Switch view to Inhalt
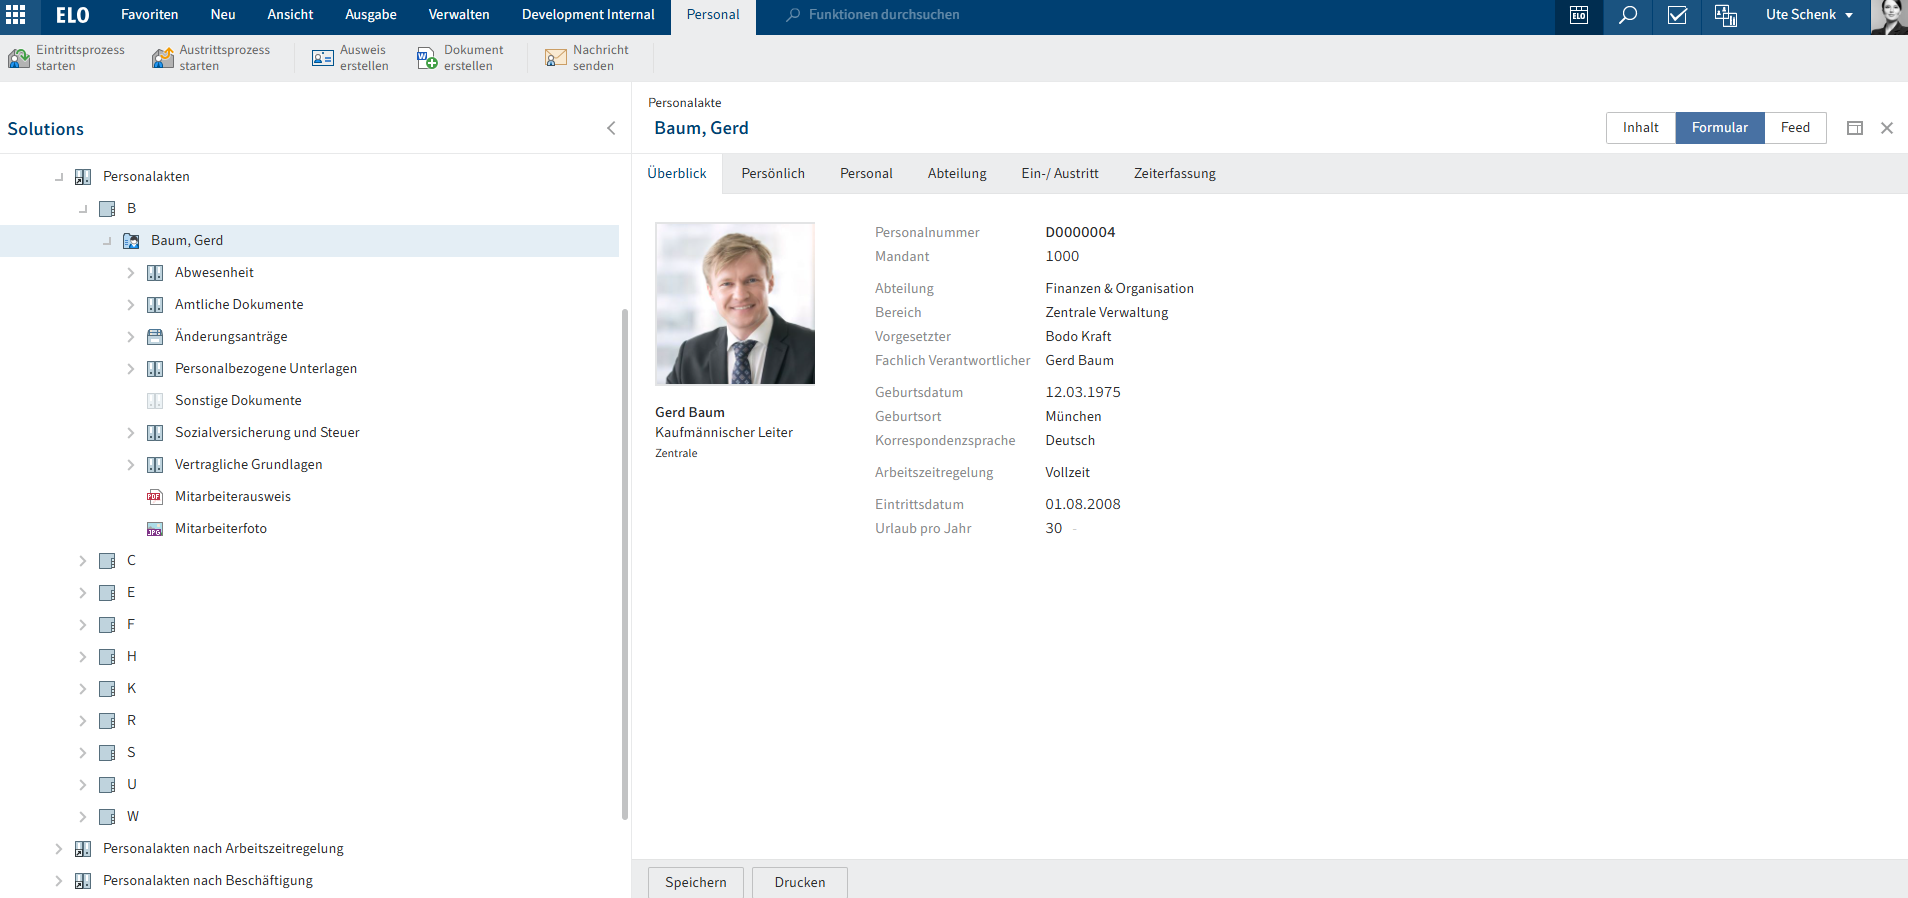Image resolution: width=1908 pixels, height=898 pixels. click(1640, 128)
